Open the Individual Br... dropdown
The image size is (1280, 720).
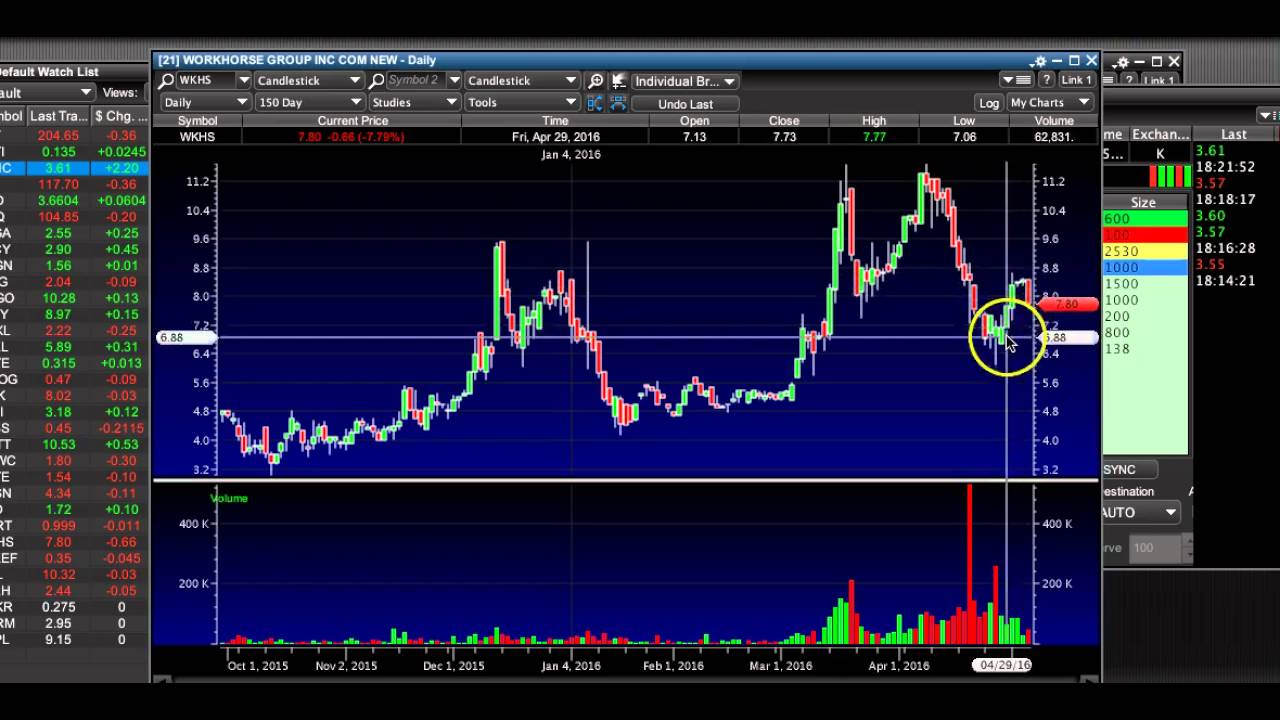[x=685, y=81]
